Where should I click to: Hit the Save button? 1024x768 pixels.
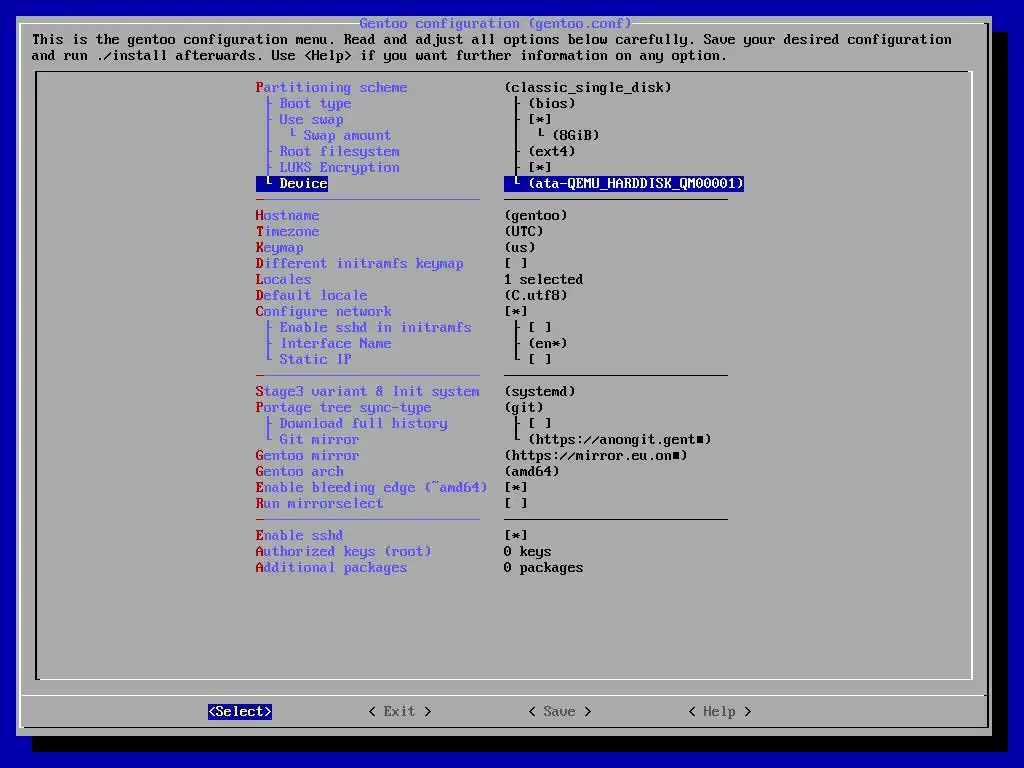pos(560,711)
